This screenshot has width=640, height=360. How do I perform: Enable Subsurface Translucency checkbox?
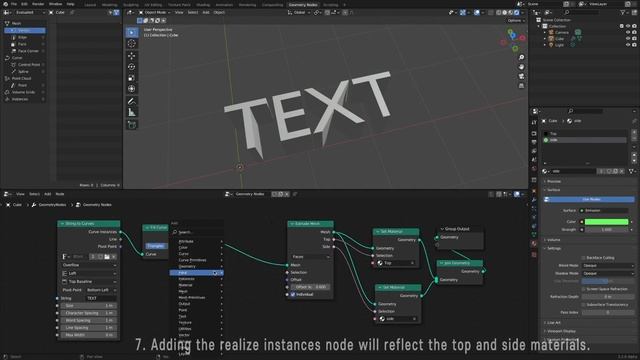(x=584, y=304)
